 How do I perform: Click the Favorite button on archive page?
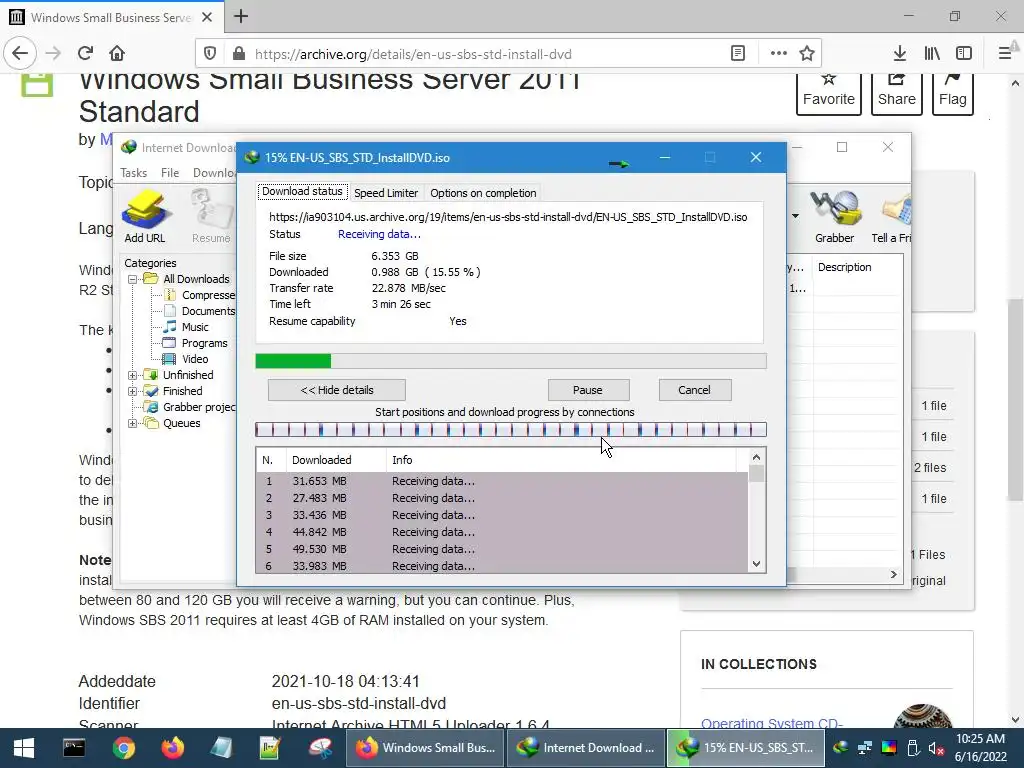click(829, 93)
